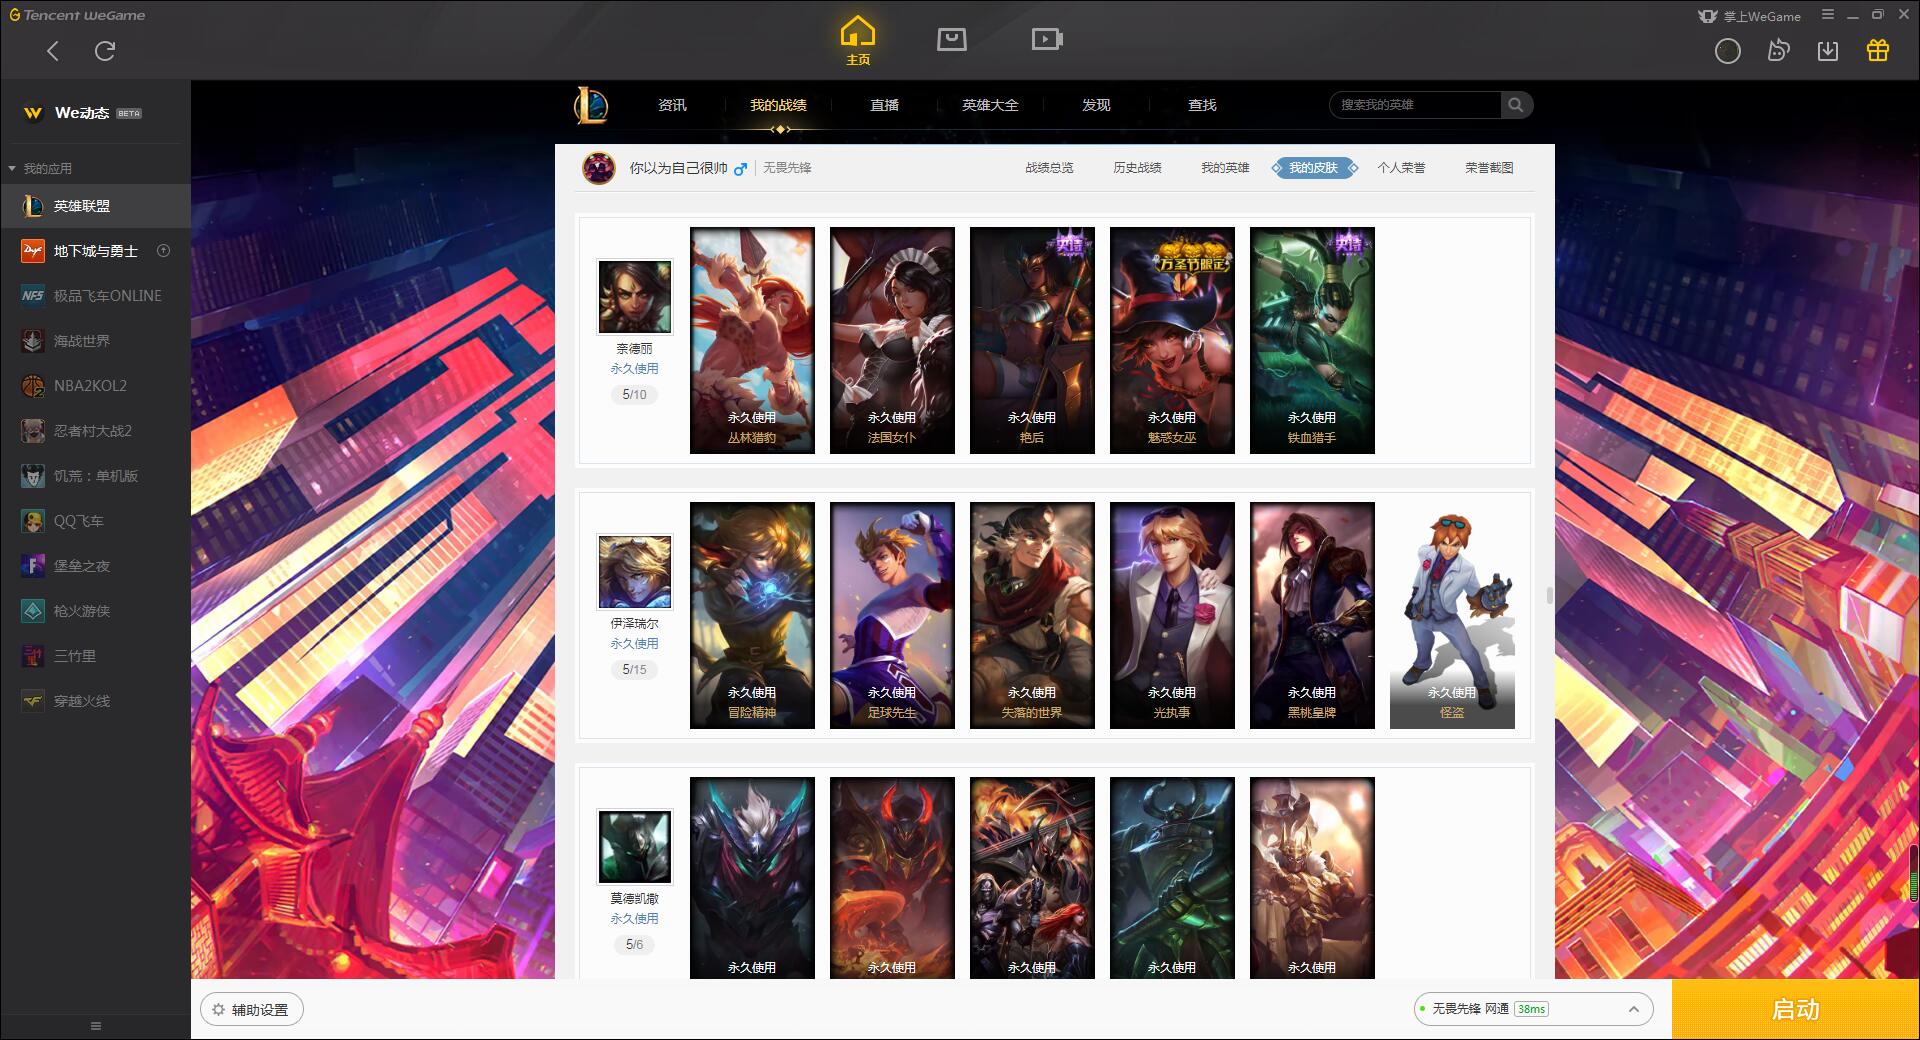Select QQ飞车 in the sidebar
The height and width of the screenshot is (1040, 1920).
pos(95,521)
